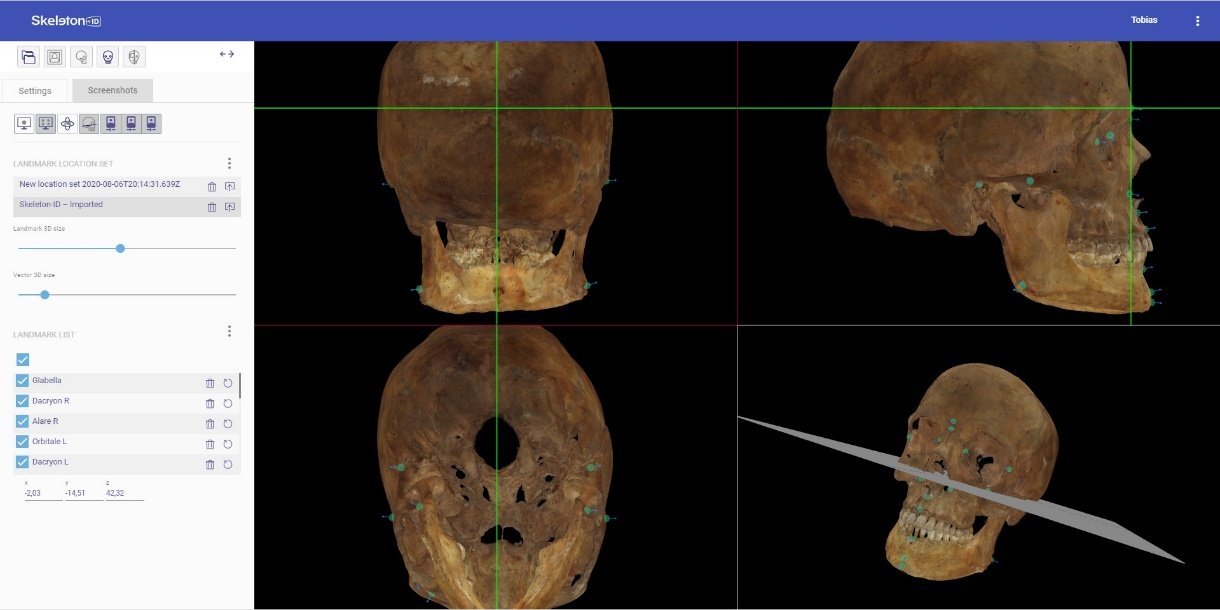Screen dimensions: 1220x610
Task: Open the file browser folder icon
Action: pos(28,57)
